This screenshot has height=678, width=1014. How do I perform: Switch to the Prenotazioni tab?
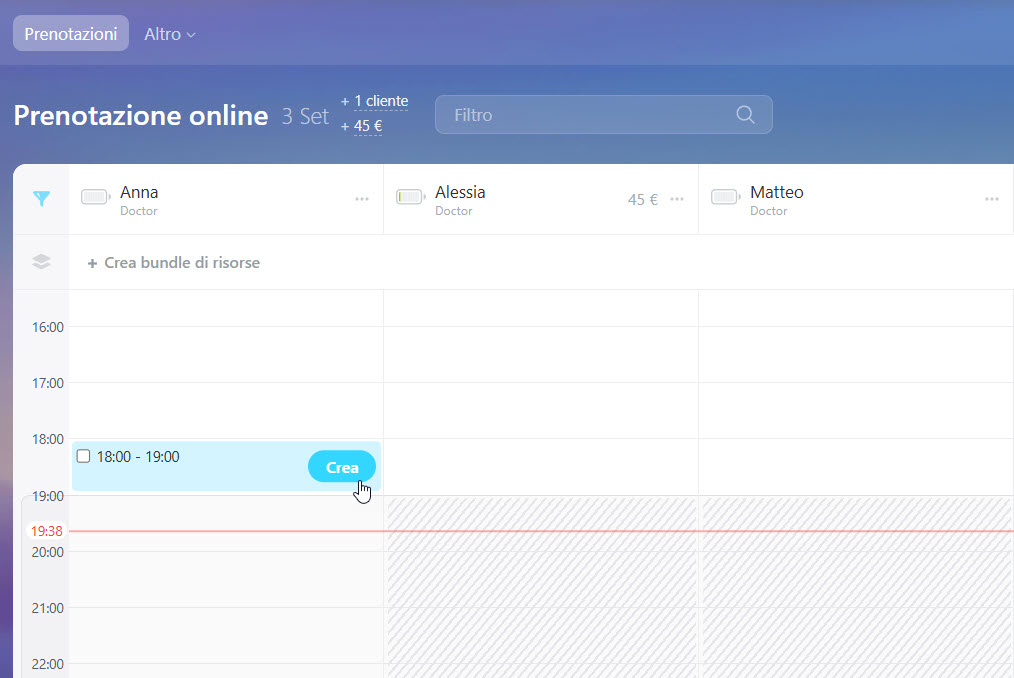click(x=71, y=33)
